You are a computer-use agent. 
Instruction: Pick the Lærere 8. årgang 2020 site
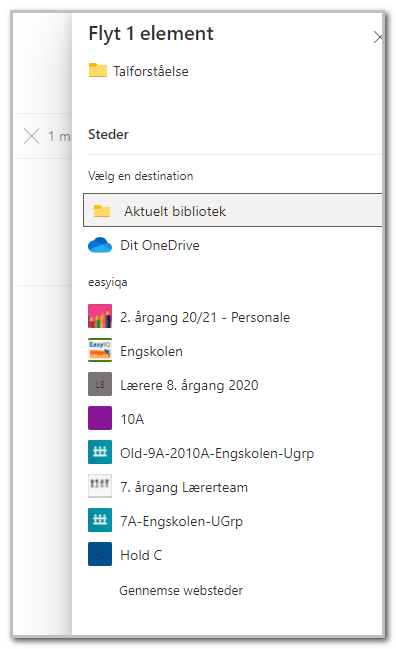(189, 385)
